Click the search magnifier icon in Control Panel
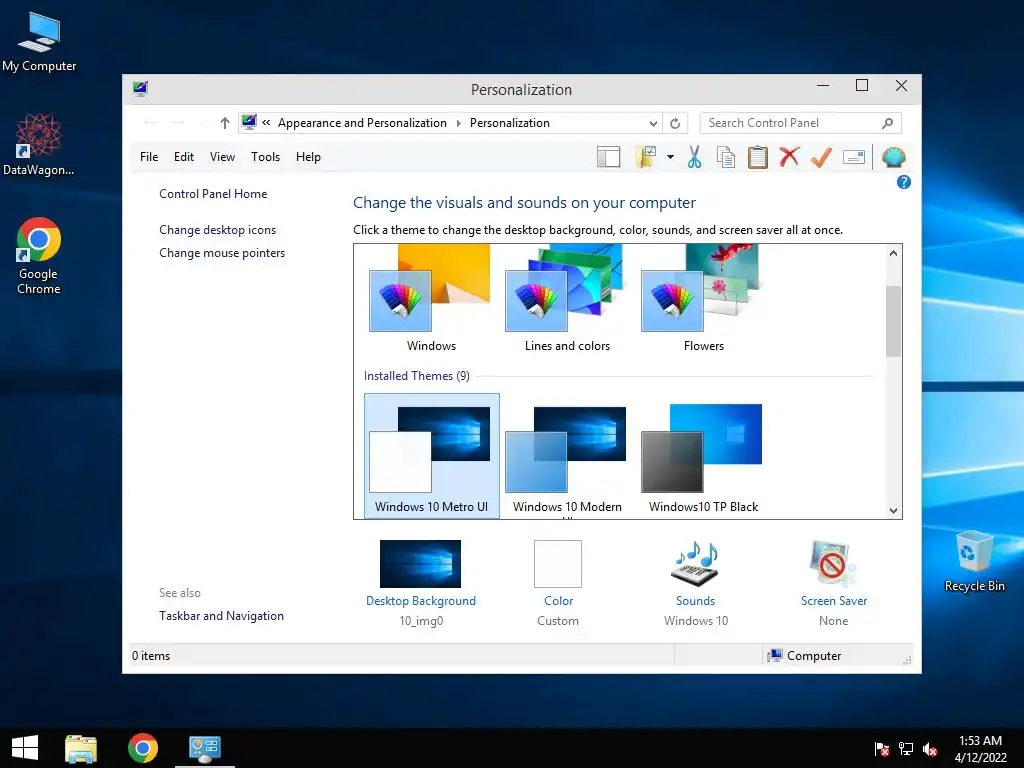The image size is (1024, 768). [x=887, y=123]
